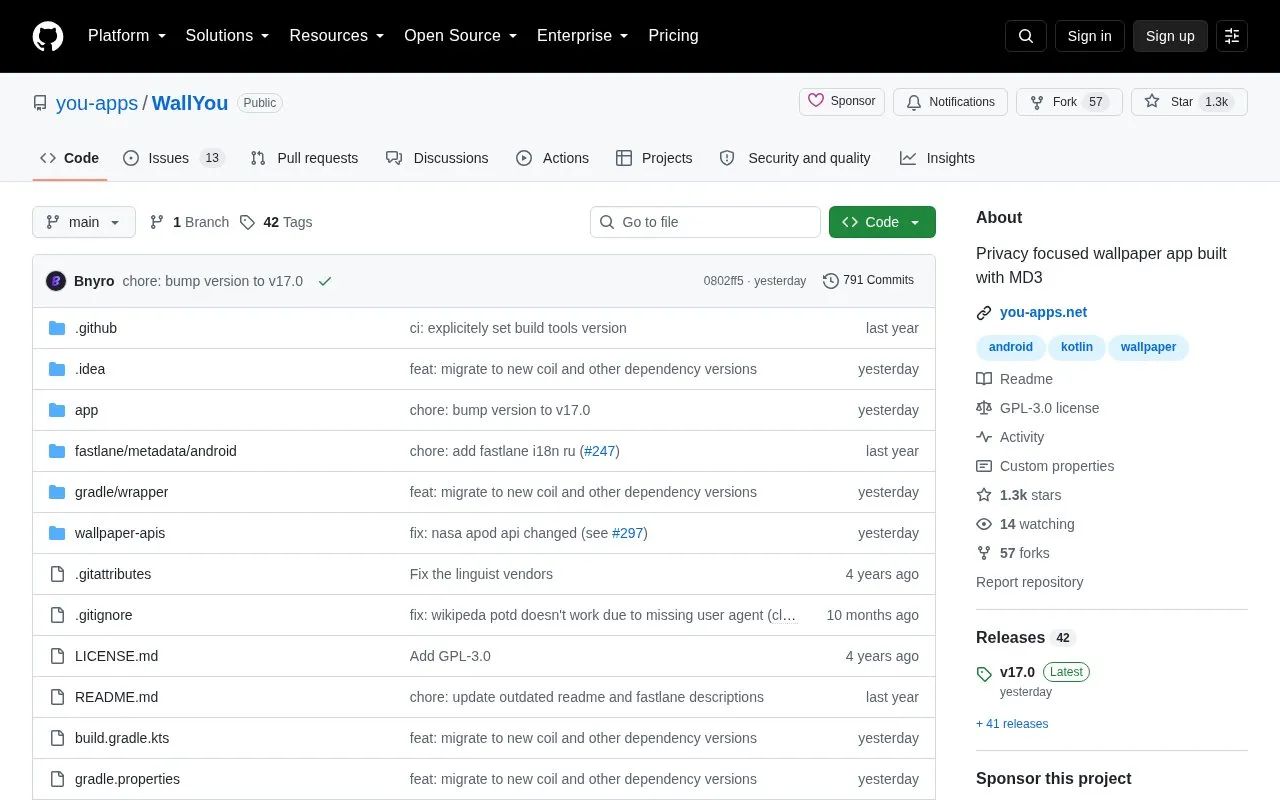Click the Sponsor heart button
The width and height of the screenshot is (1280, 800).
[x=842, y=102]
